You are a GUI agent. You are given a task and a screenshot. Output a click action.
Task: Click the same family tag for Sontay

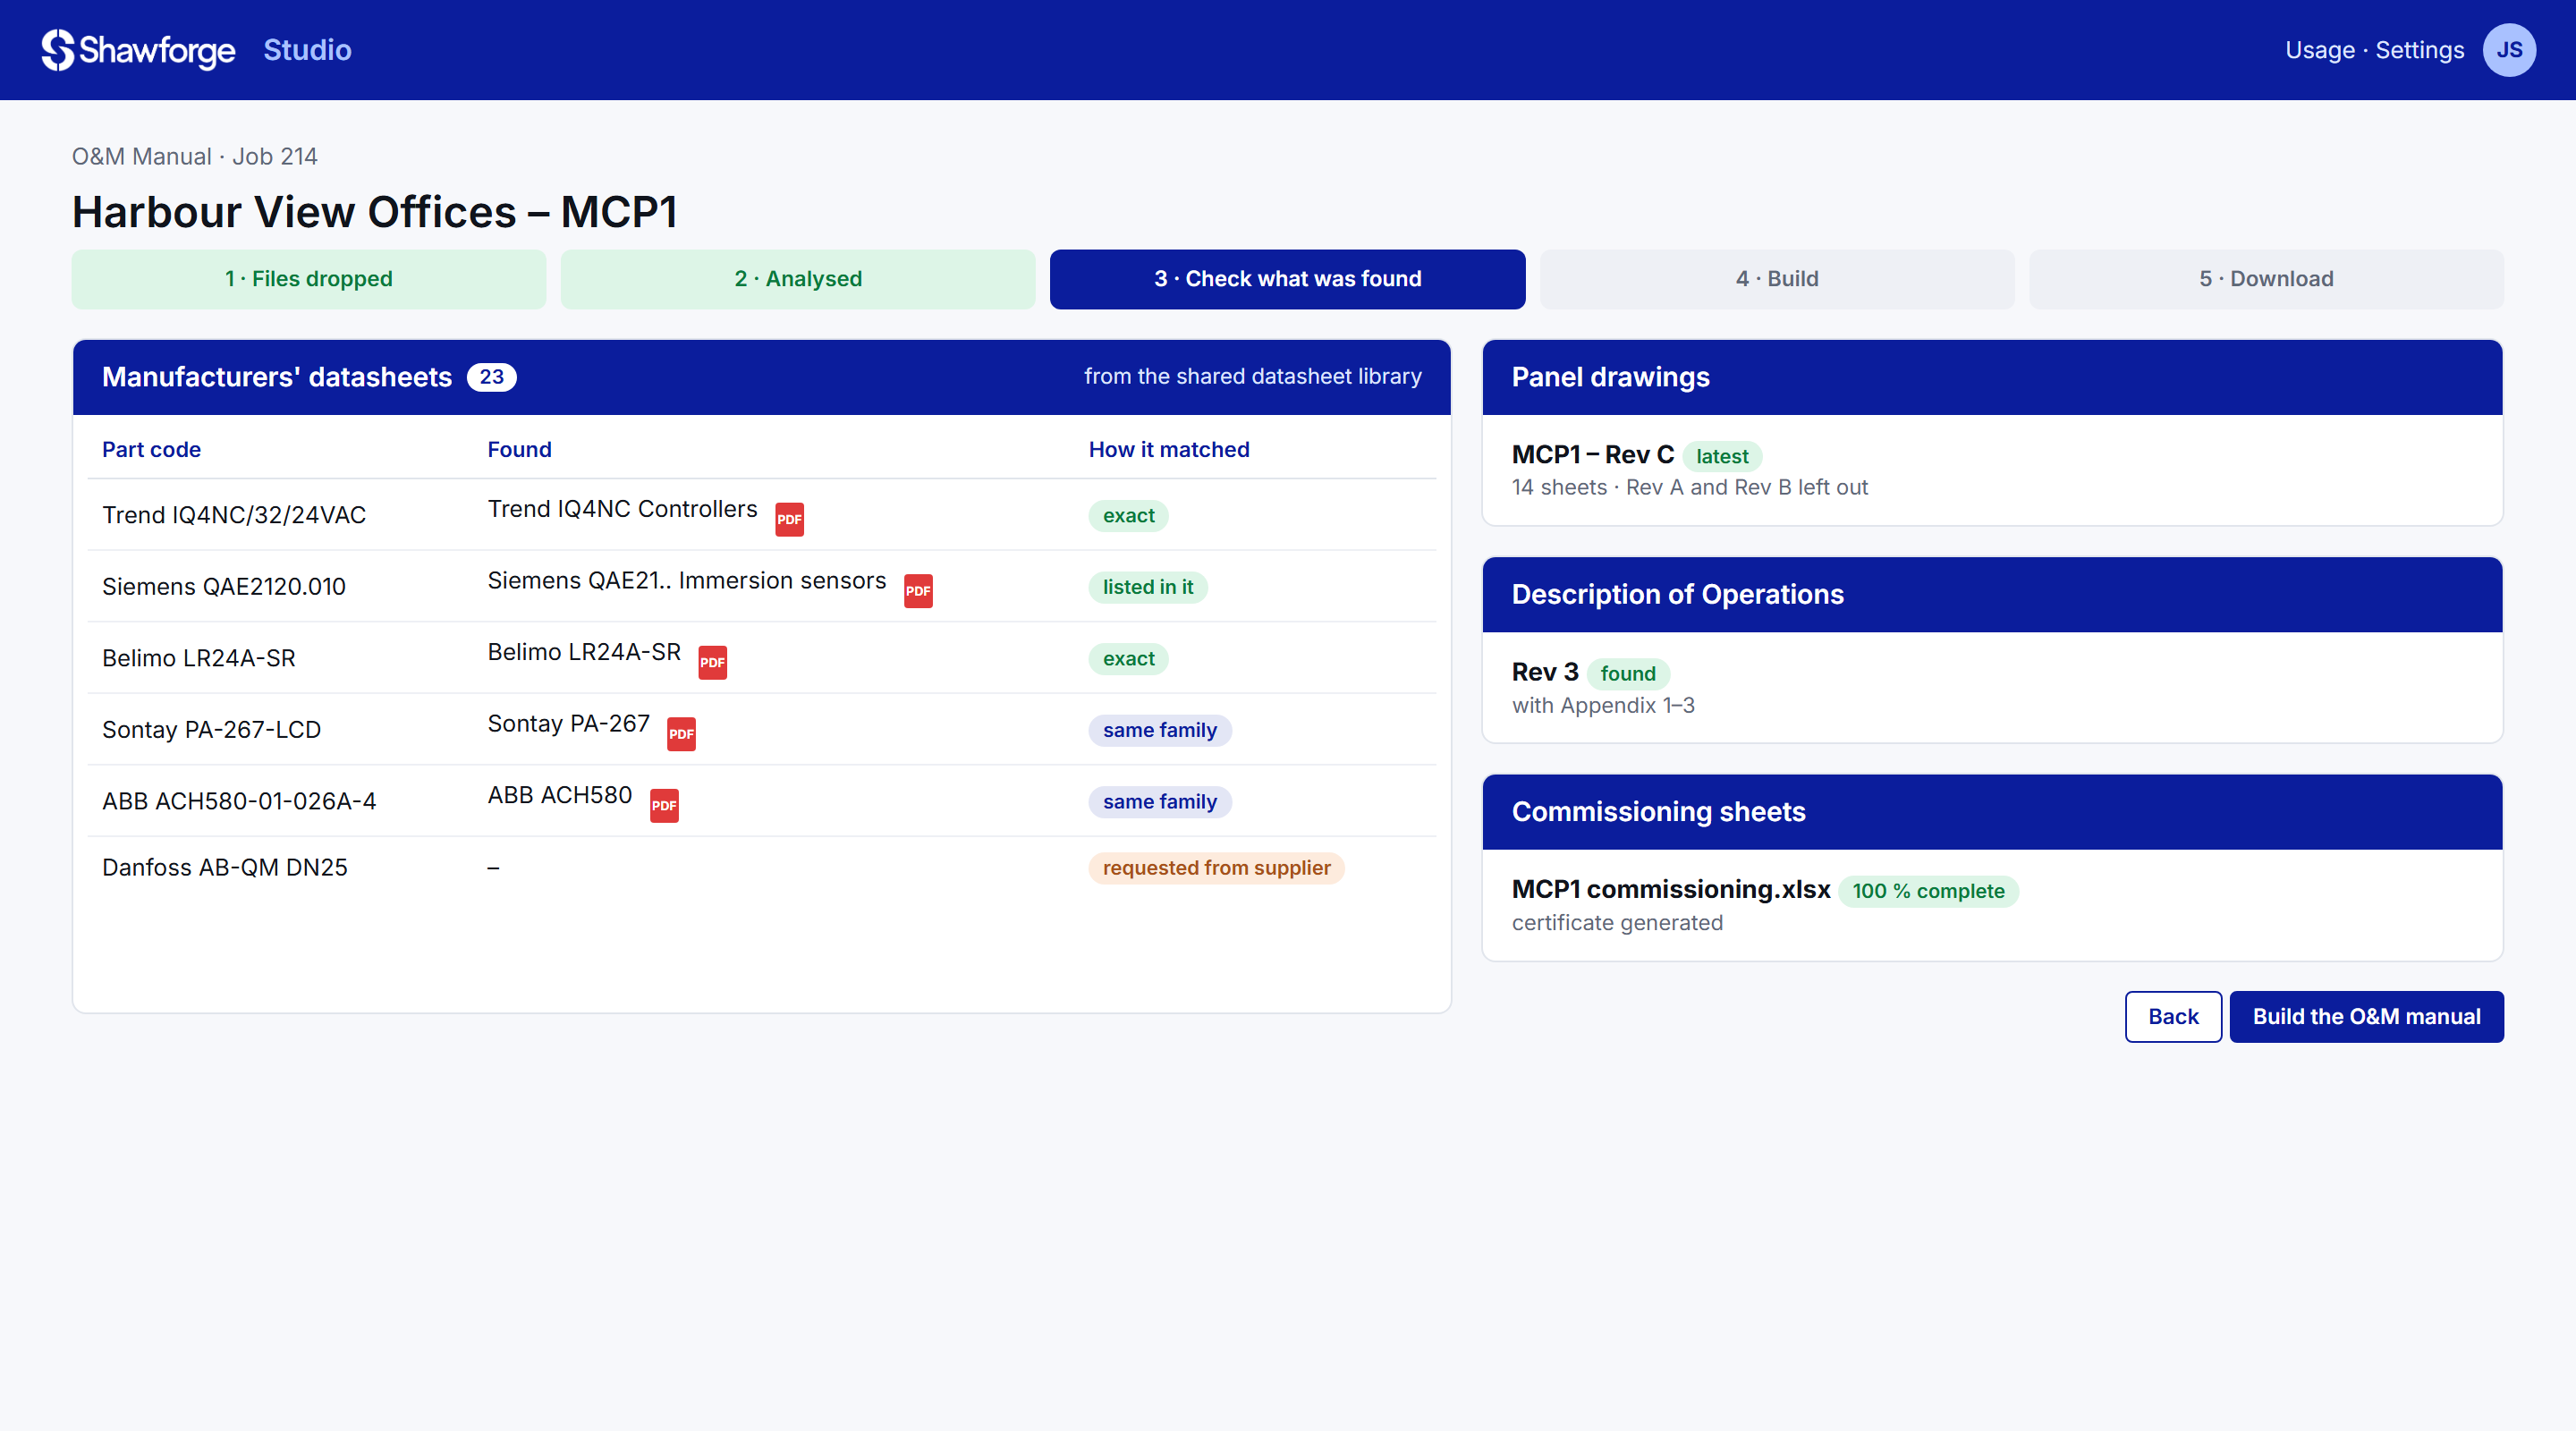[1160, 730]
